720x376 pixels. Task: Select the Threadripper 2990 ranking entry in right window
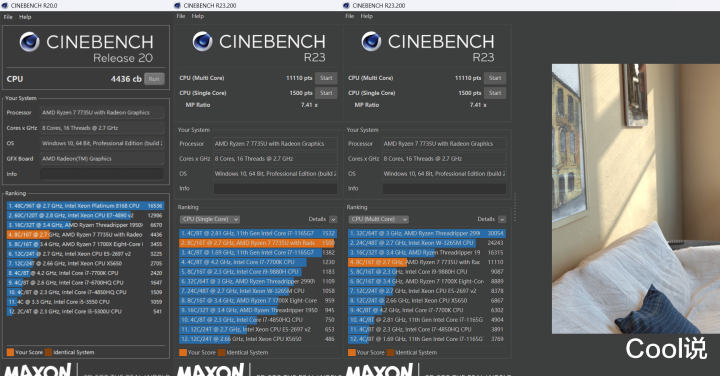tap(427, 233)
